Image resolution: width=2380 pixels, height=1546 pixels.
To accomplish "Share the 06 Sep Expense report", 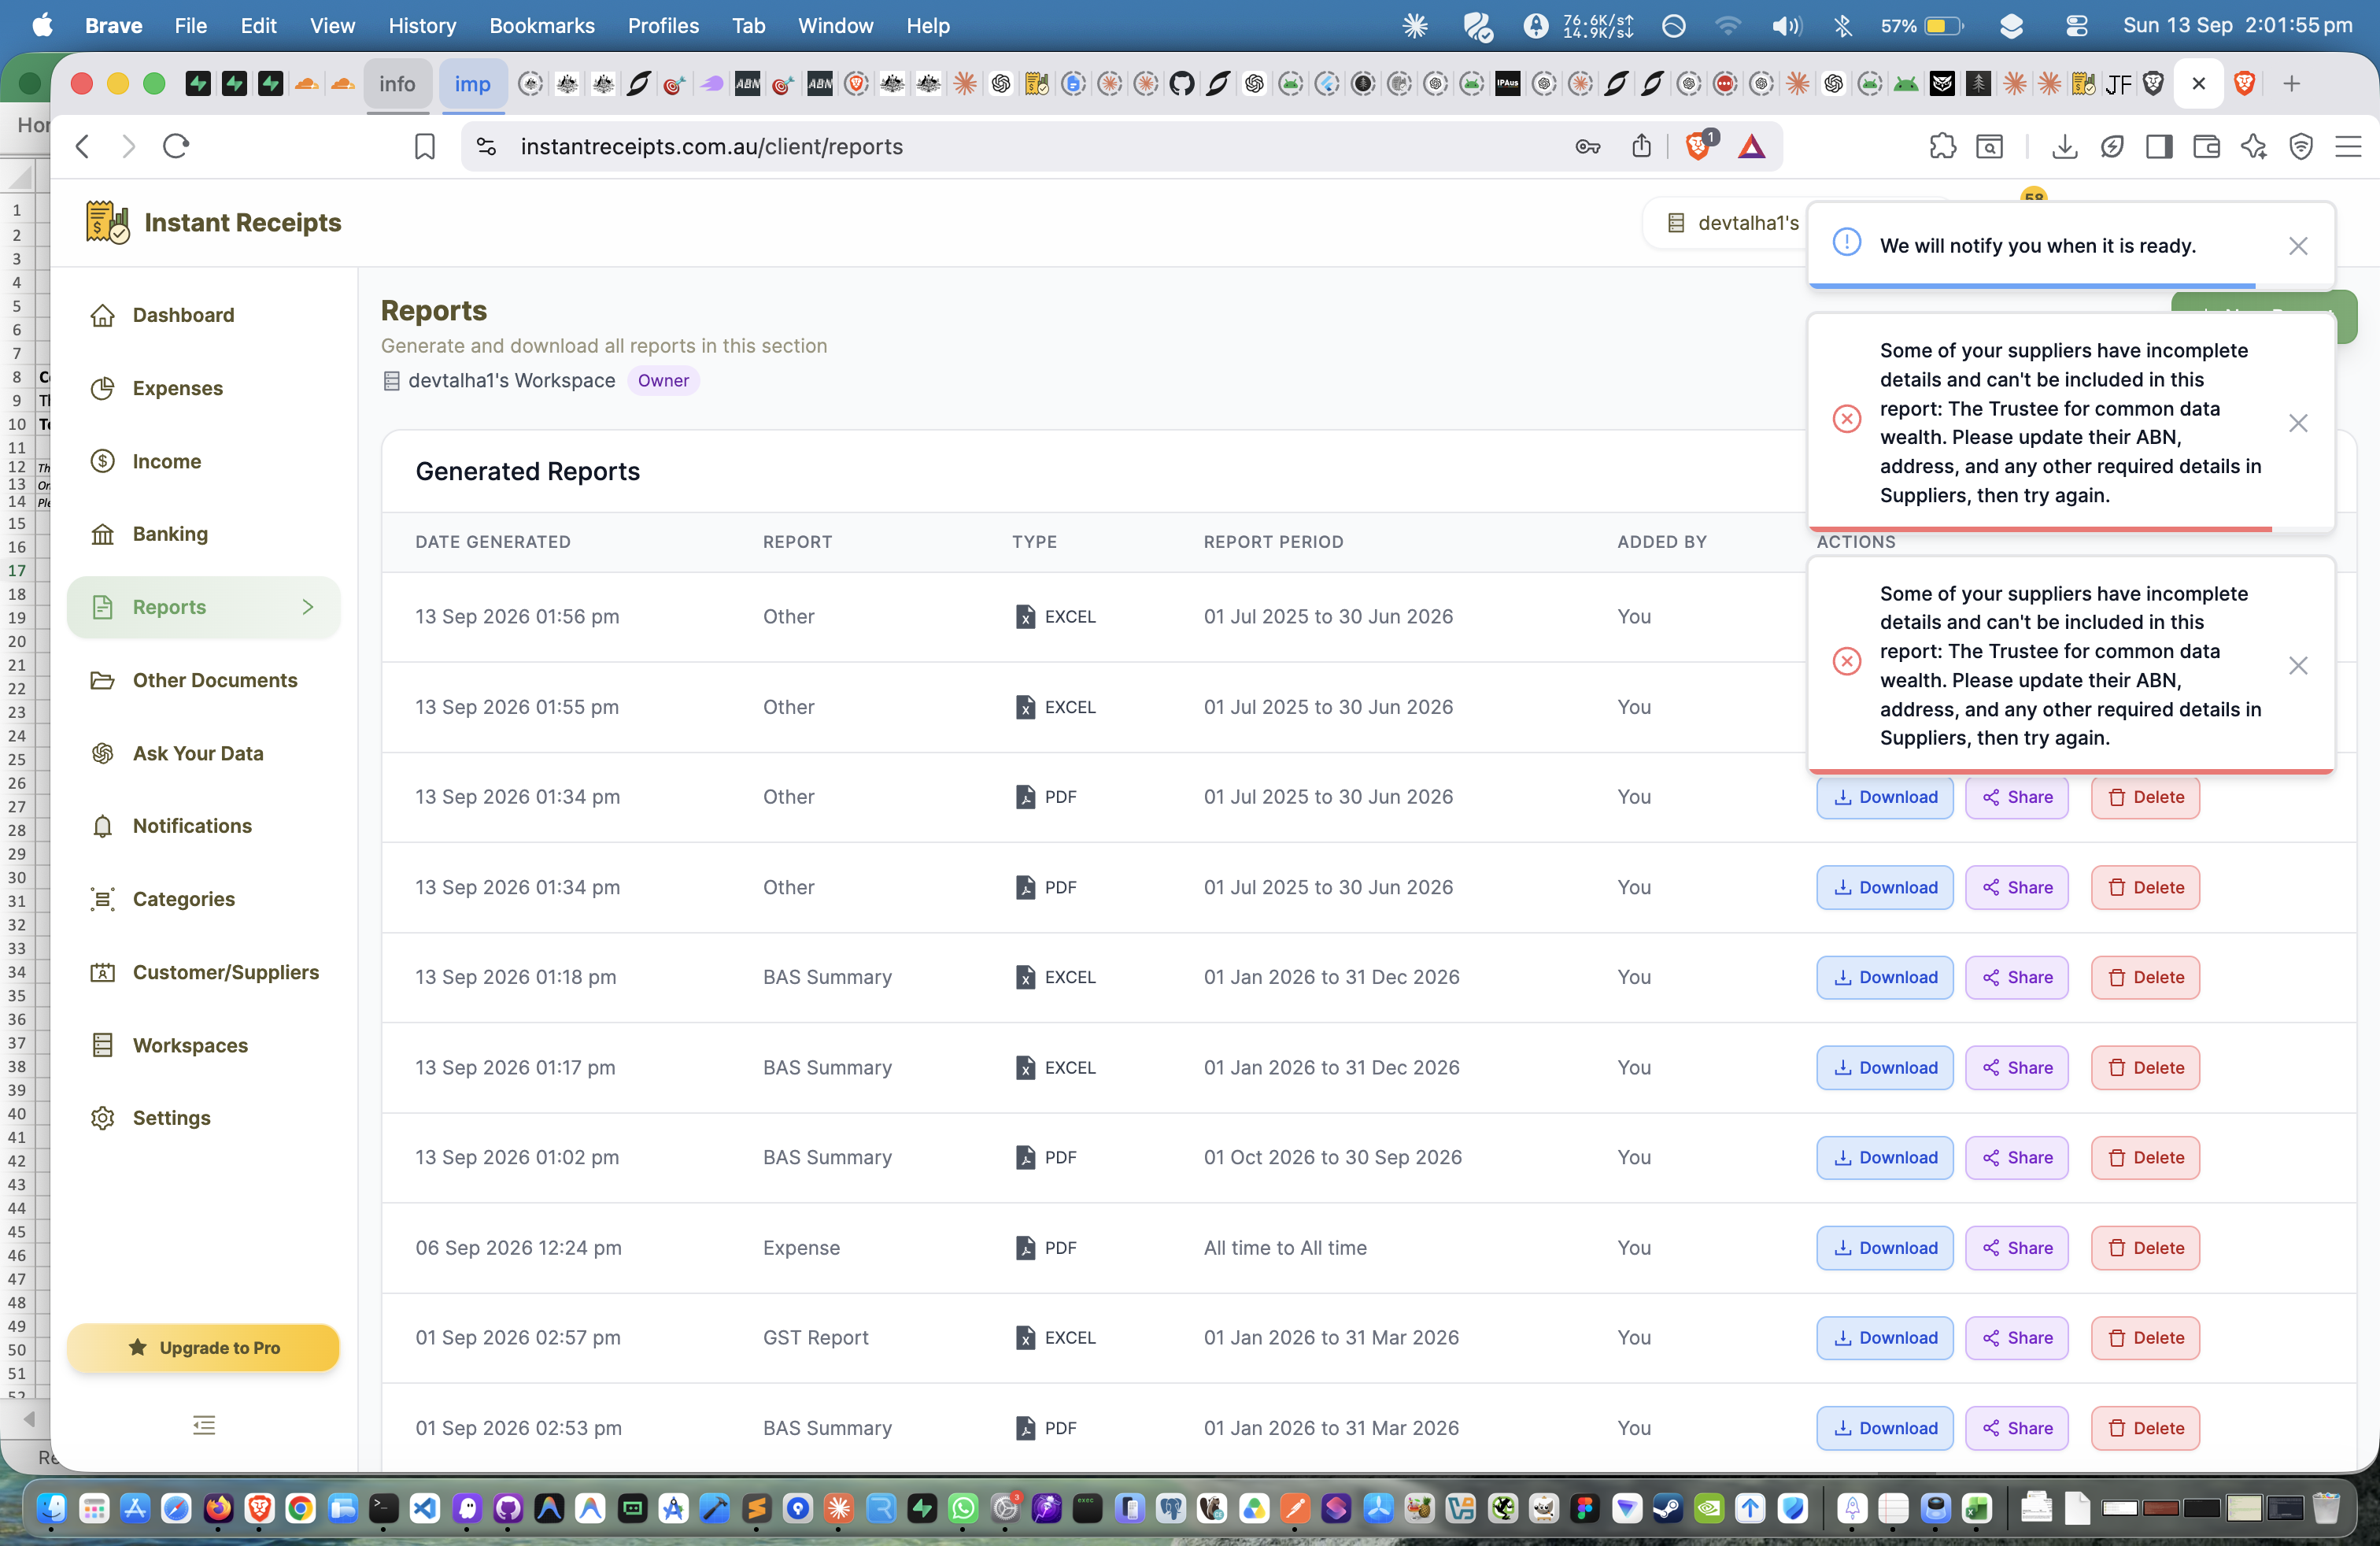I will pyautogui.click(x=2016, y=1248).
